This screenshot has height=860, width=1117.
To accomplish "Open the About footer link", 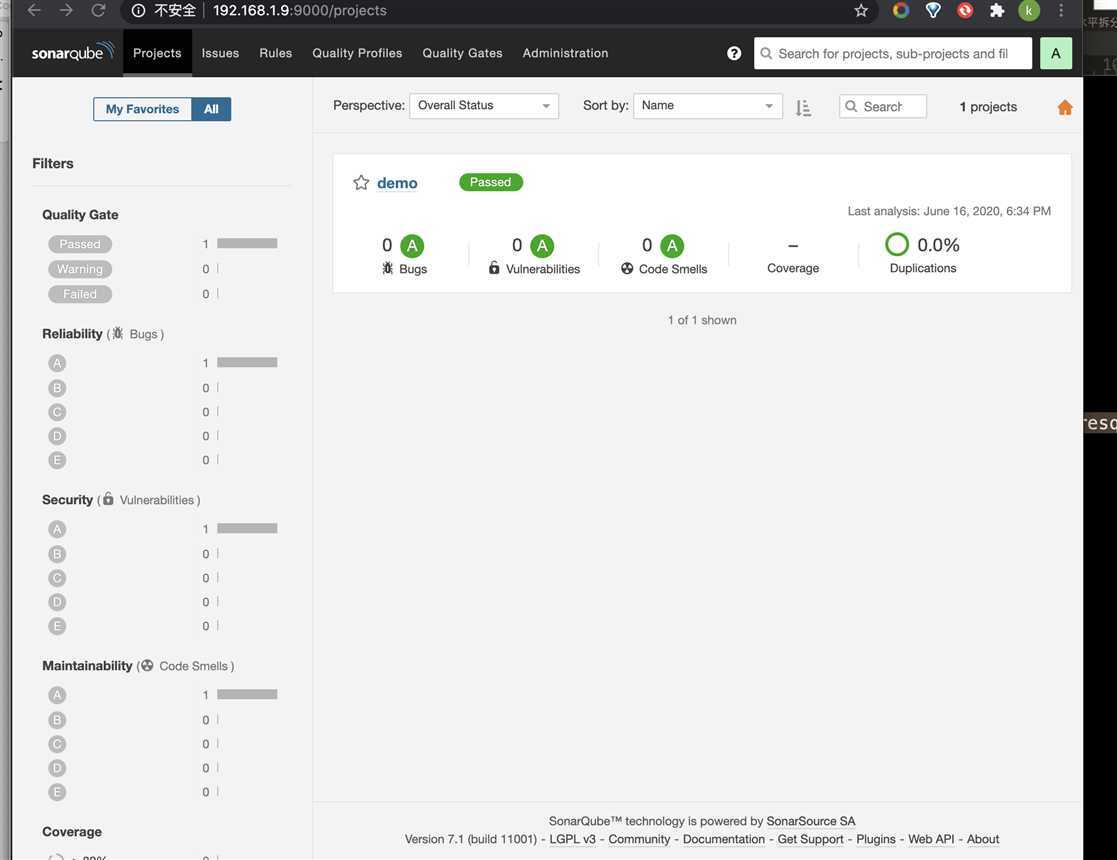I will coord(983,839).
